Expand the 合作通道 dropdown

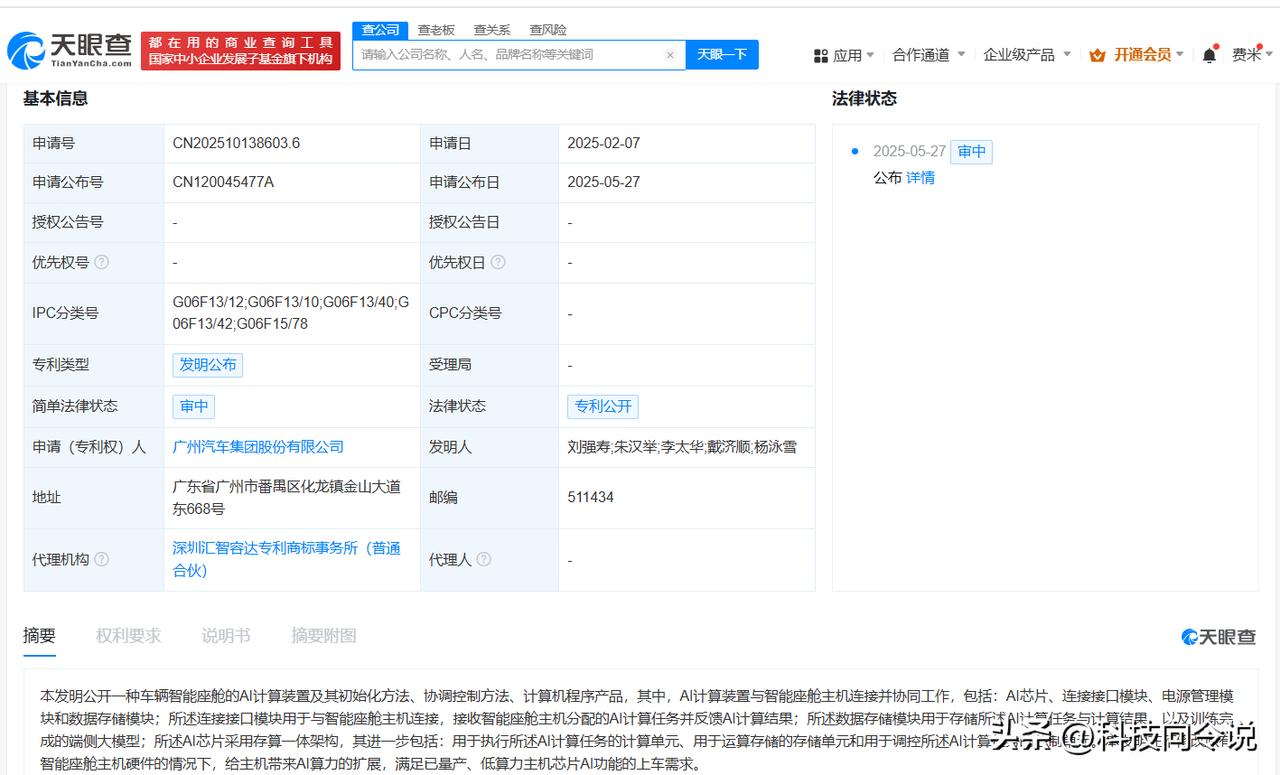point(929,55)
